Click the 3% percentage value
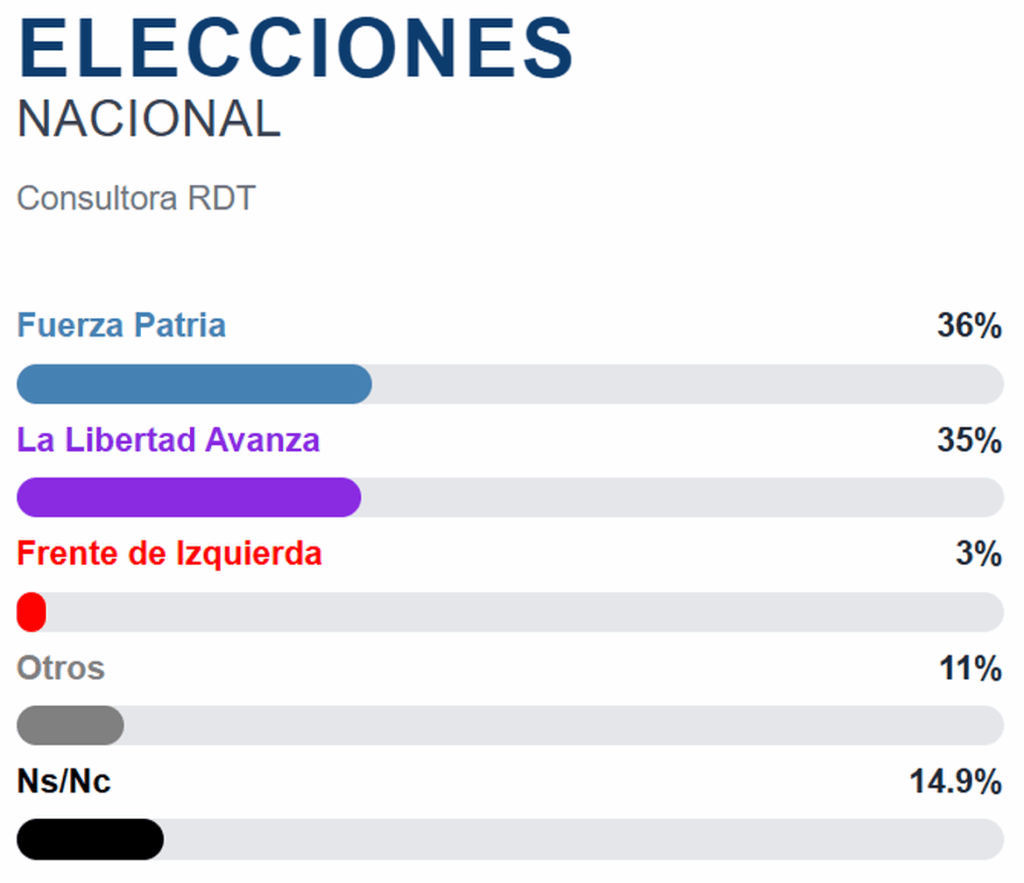This screenshot has width=1024, height=883. (x=978, y=554)
